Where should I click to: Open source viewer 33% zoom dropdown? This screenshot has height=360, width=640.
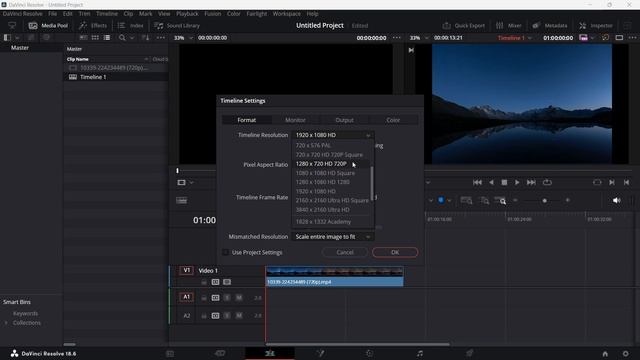coord(183,38)
